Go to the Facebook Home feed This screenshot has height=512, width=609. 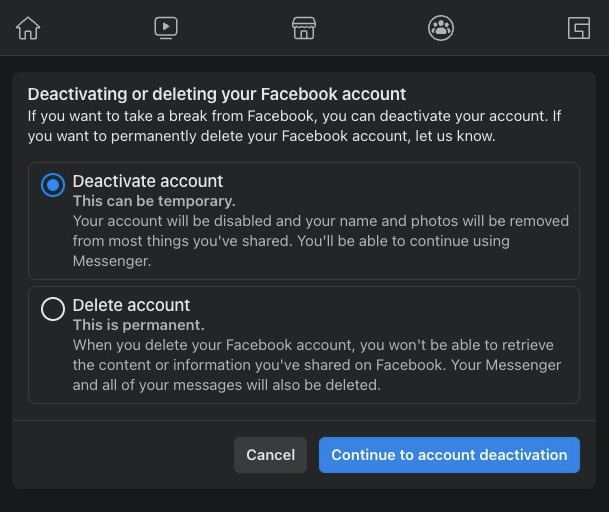click(x=28, y=28)
